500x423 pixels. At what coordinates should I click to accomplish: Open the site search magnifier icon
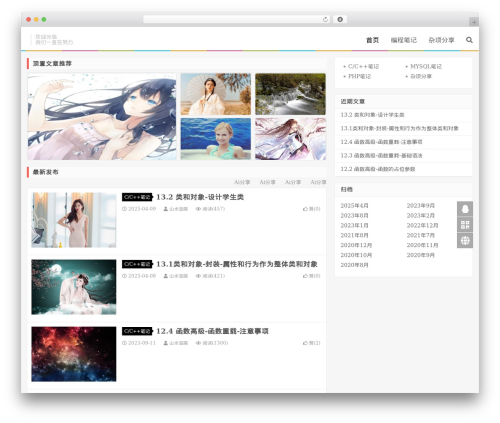(469, 40)
